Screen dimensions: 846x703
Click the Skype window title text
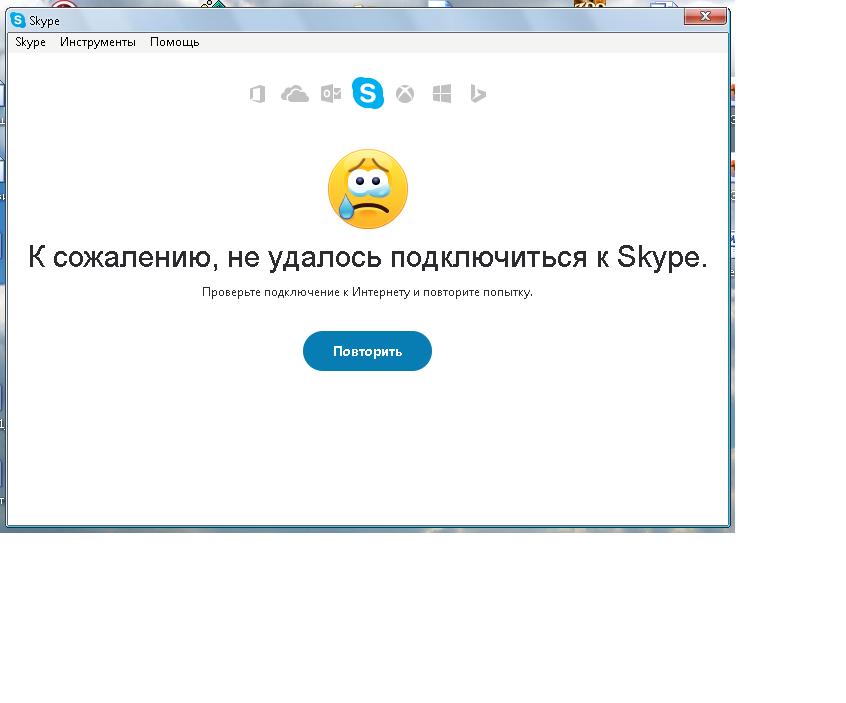pos(44,21)
